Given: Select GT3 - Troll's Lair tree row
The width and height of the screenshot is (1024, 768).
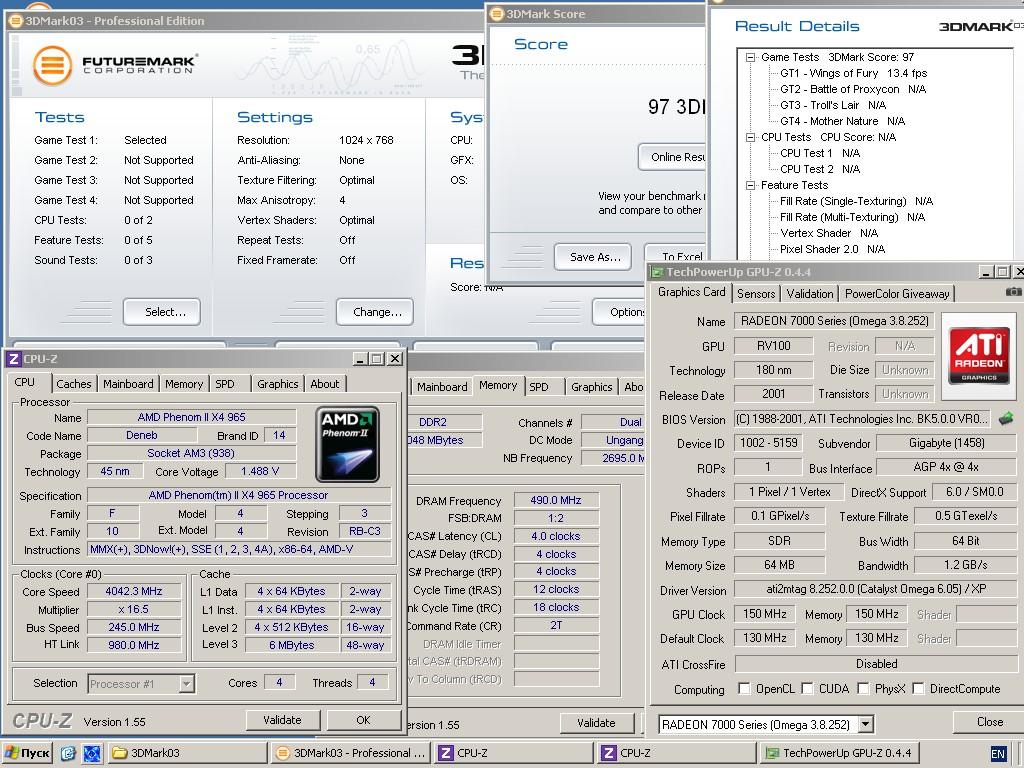Looking at the screenshot, I should pyautogui.click(x=833, y=105).
